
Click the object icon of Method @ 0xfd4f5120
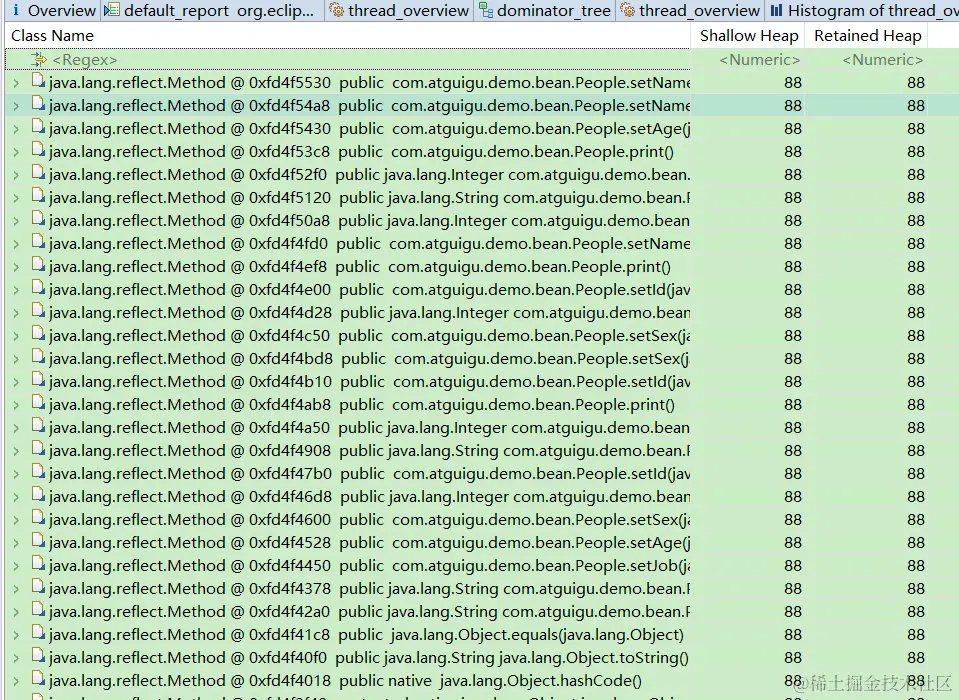point(39,196)
